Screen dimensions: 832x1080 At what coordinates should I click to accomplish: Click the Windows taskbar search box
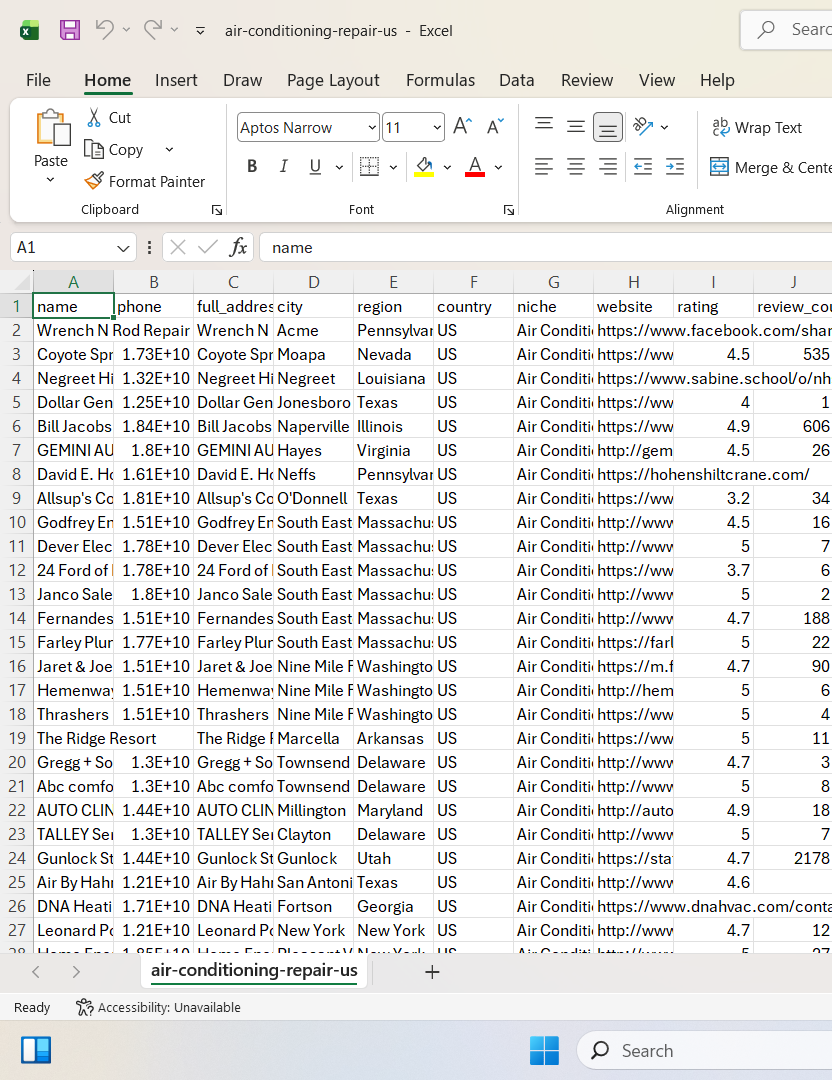[704, 1051]
